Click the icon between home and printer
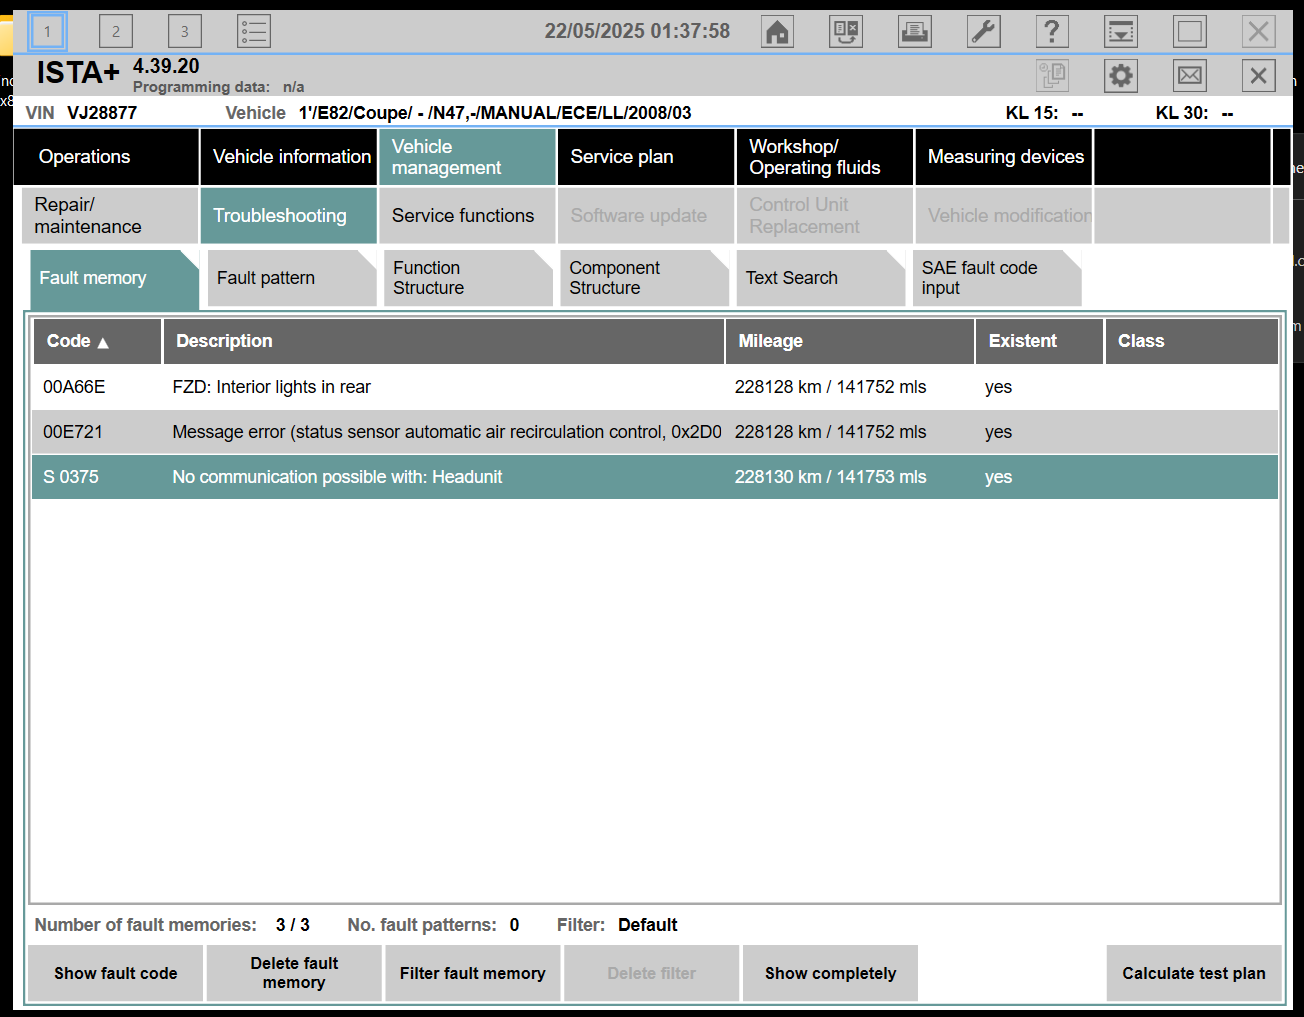Screen dimensions: 1304x1017 846,32
